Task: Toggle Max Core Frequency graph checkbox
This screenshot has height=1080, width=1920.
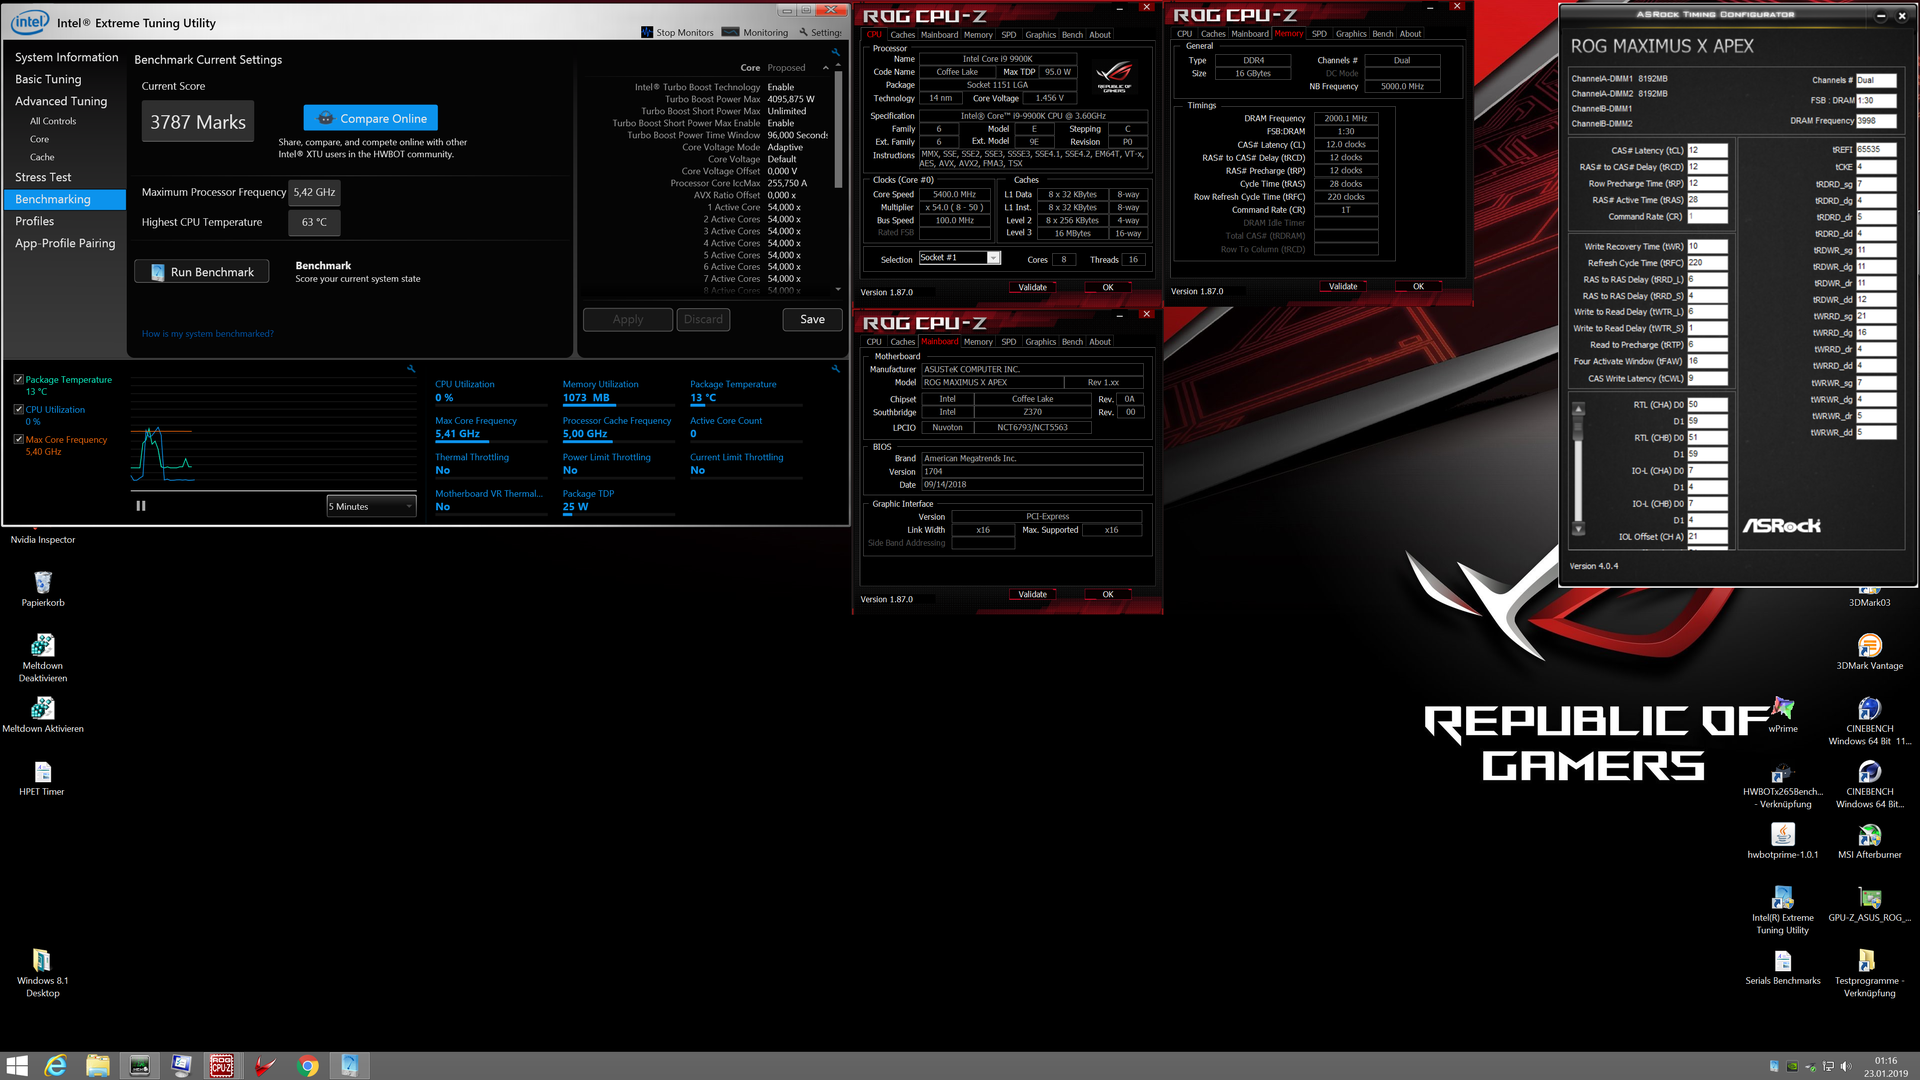Action: coord(18,439)
